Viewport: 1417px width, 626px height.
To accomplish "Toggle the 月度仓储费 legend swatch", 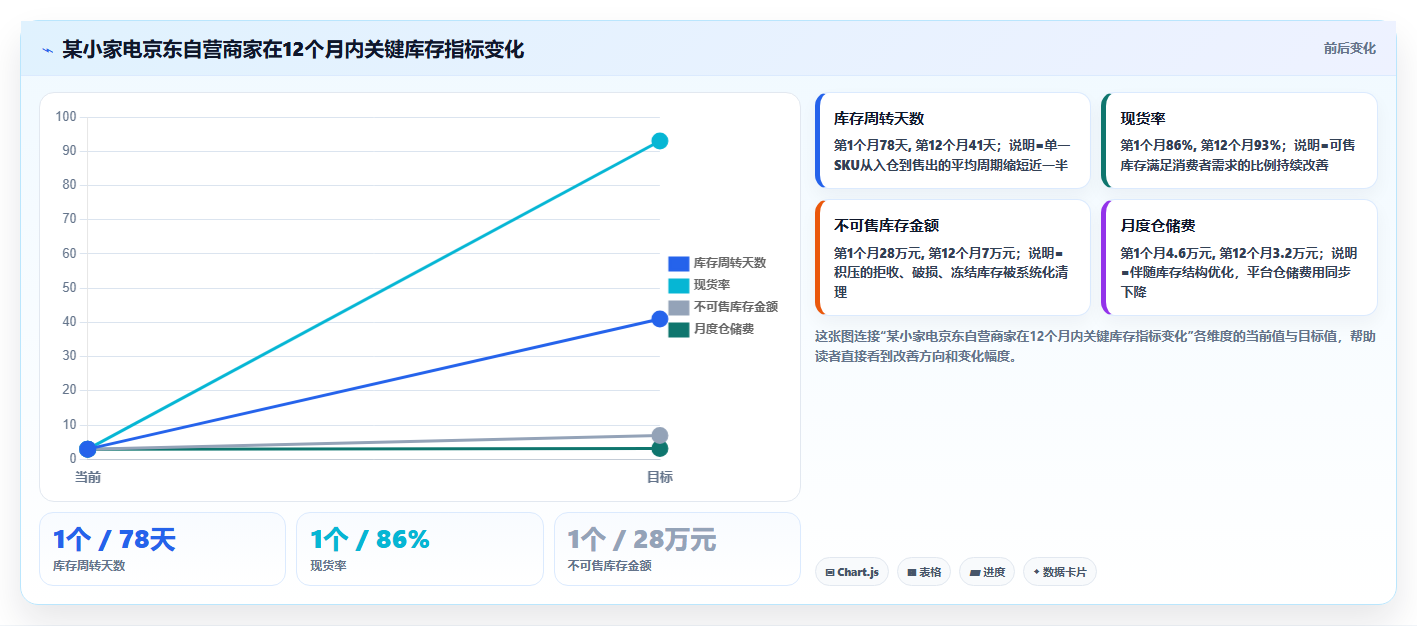I will click(679, 329).
